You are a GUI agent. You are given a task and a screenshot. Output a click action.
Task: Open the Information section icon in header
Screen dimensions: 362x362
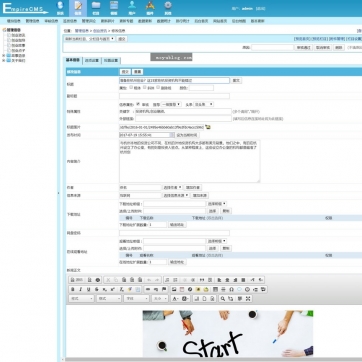[x=78, y=8]
